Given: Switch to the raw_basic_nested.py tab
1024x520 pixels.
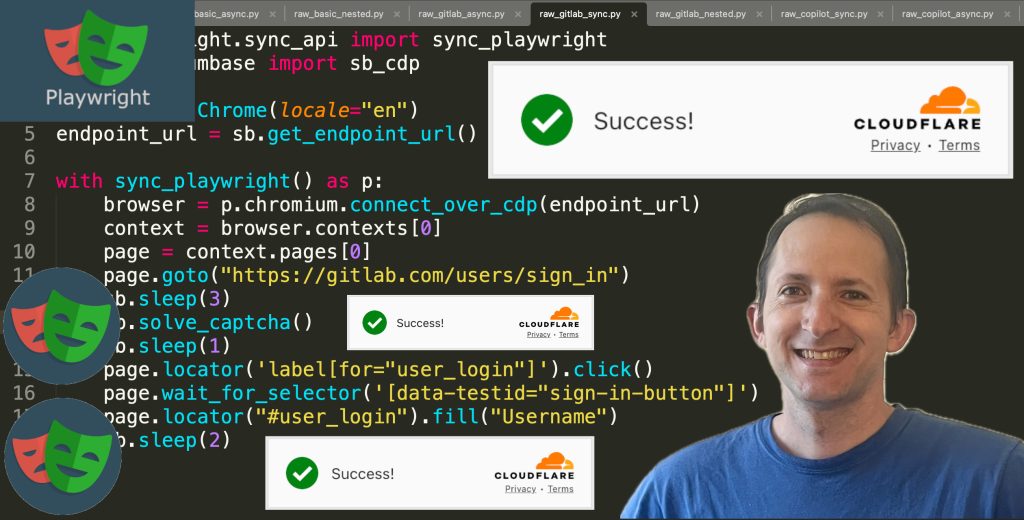Looking at the screenshot, I should (339, 14).
